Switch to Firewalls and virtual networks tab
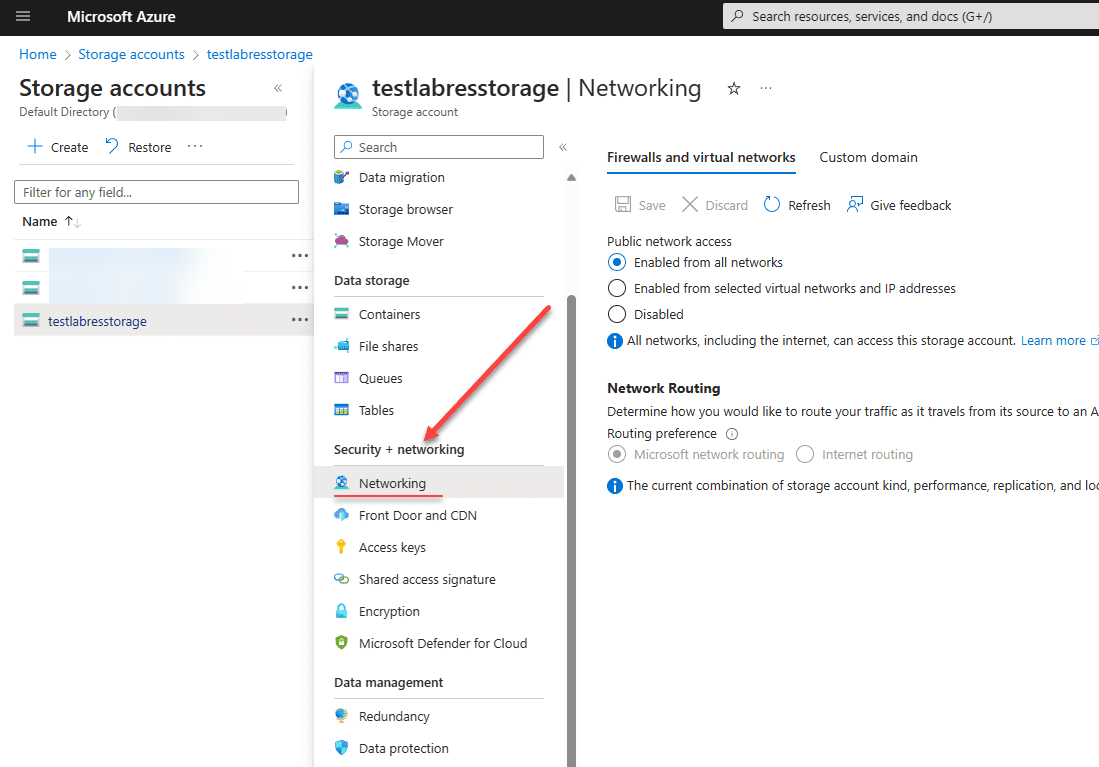 701,158
